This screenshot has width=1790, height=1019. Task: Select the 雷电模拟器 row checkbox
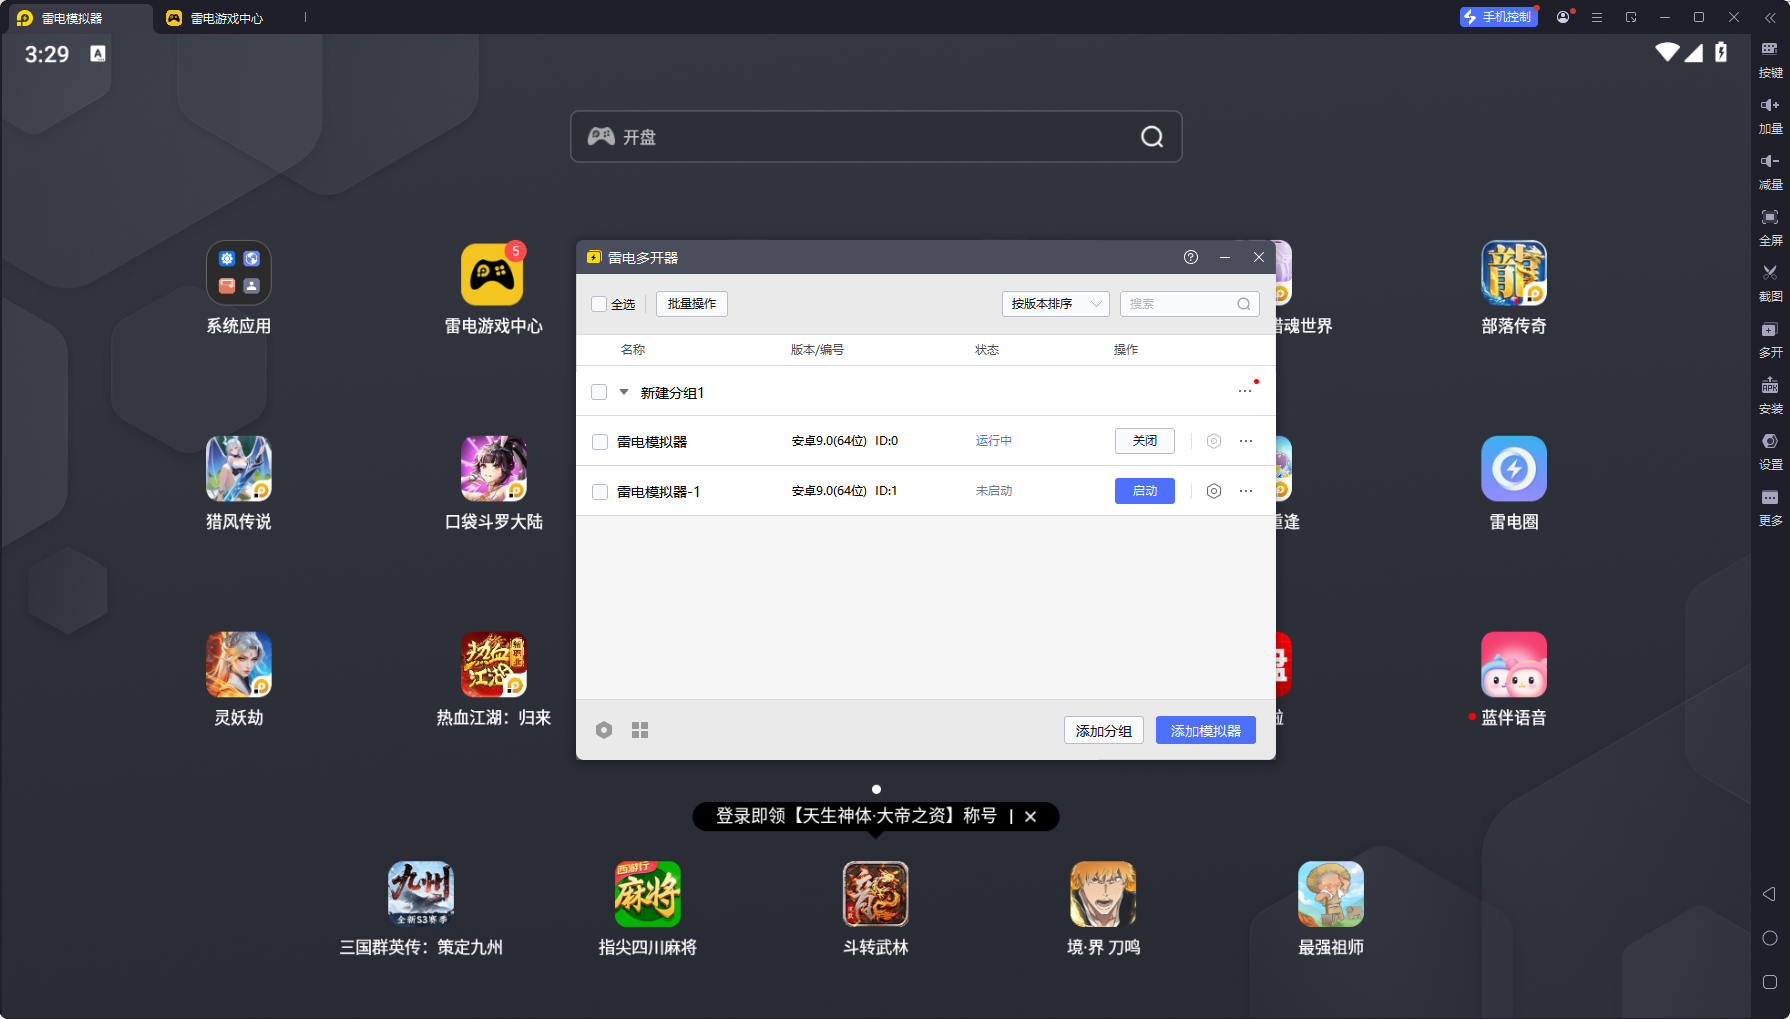click(600, 441)
